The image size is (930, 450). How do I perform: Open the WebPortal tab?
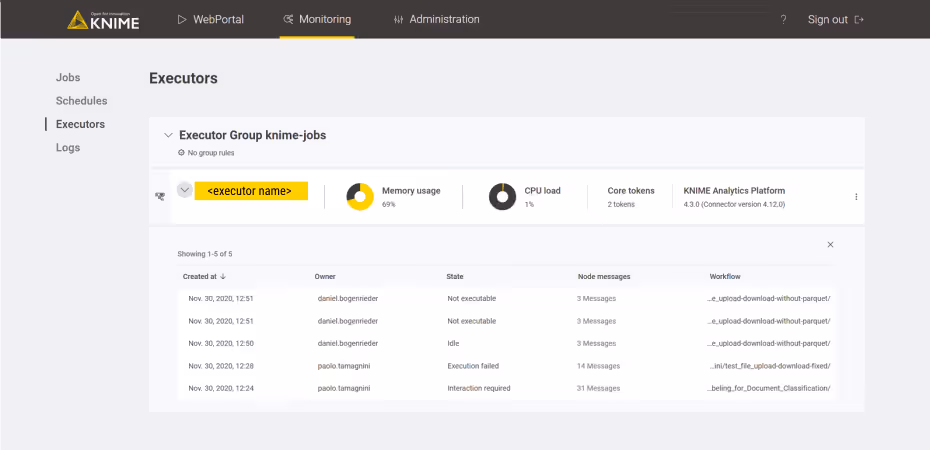tap(211, 20)
